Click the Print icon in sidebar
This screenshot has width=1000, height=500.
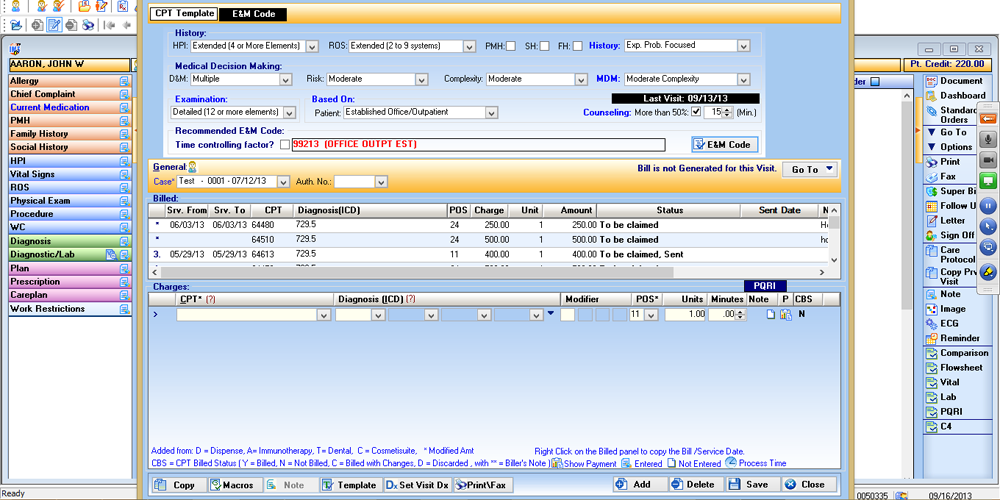pos(931,162)
